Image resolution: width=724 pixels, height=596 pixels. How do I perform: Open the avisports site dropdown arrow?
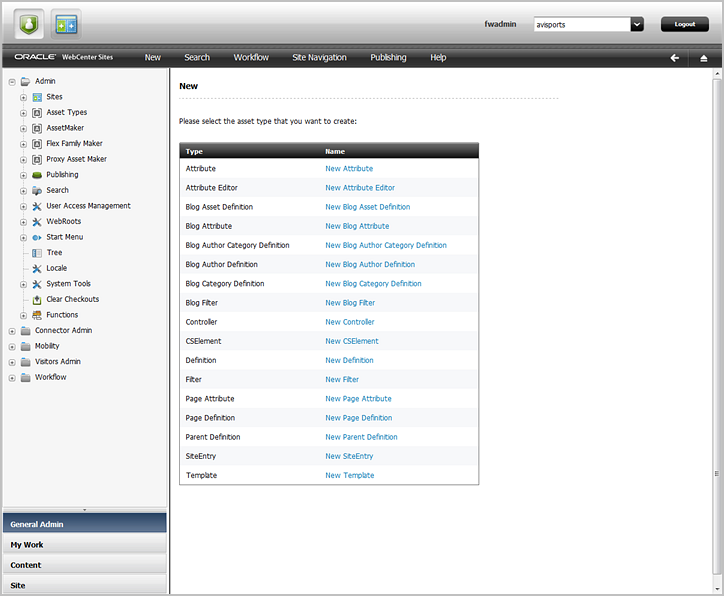click(x=637, y=24)
